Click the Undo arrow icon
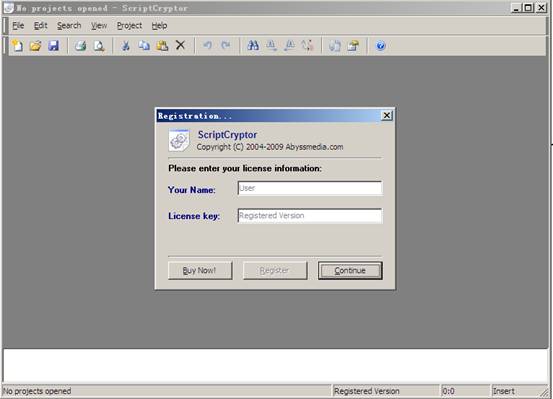Viewport: 553px width, 399px height. 208,46
